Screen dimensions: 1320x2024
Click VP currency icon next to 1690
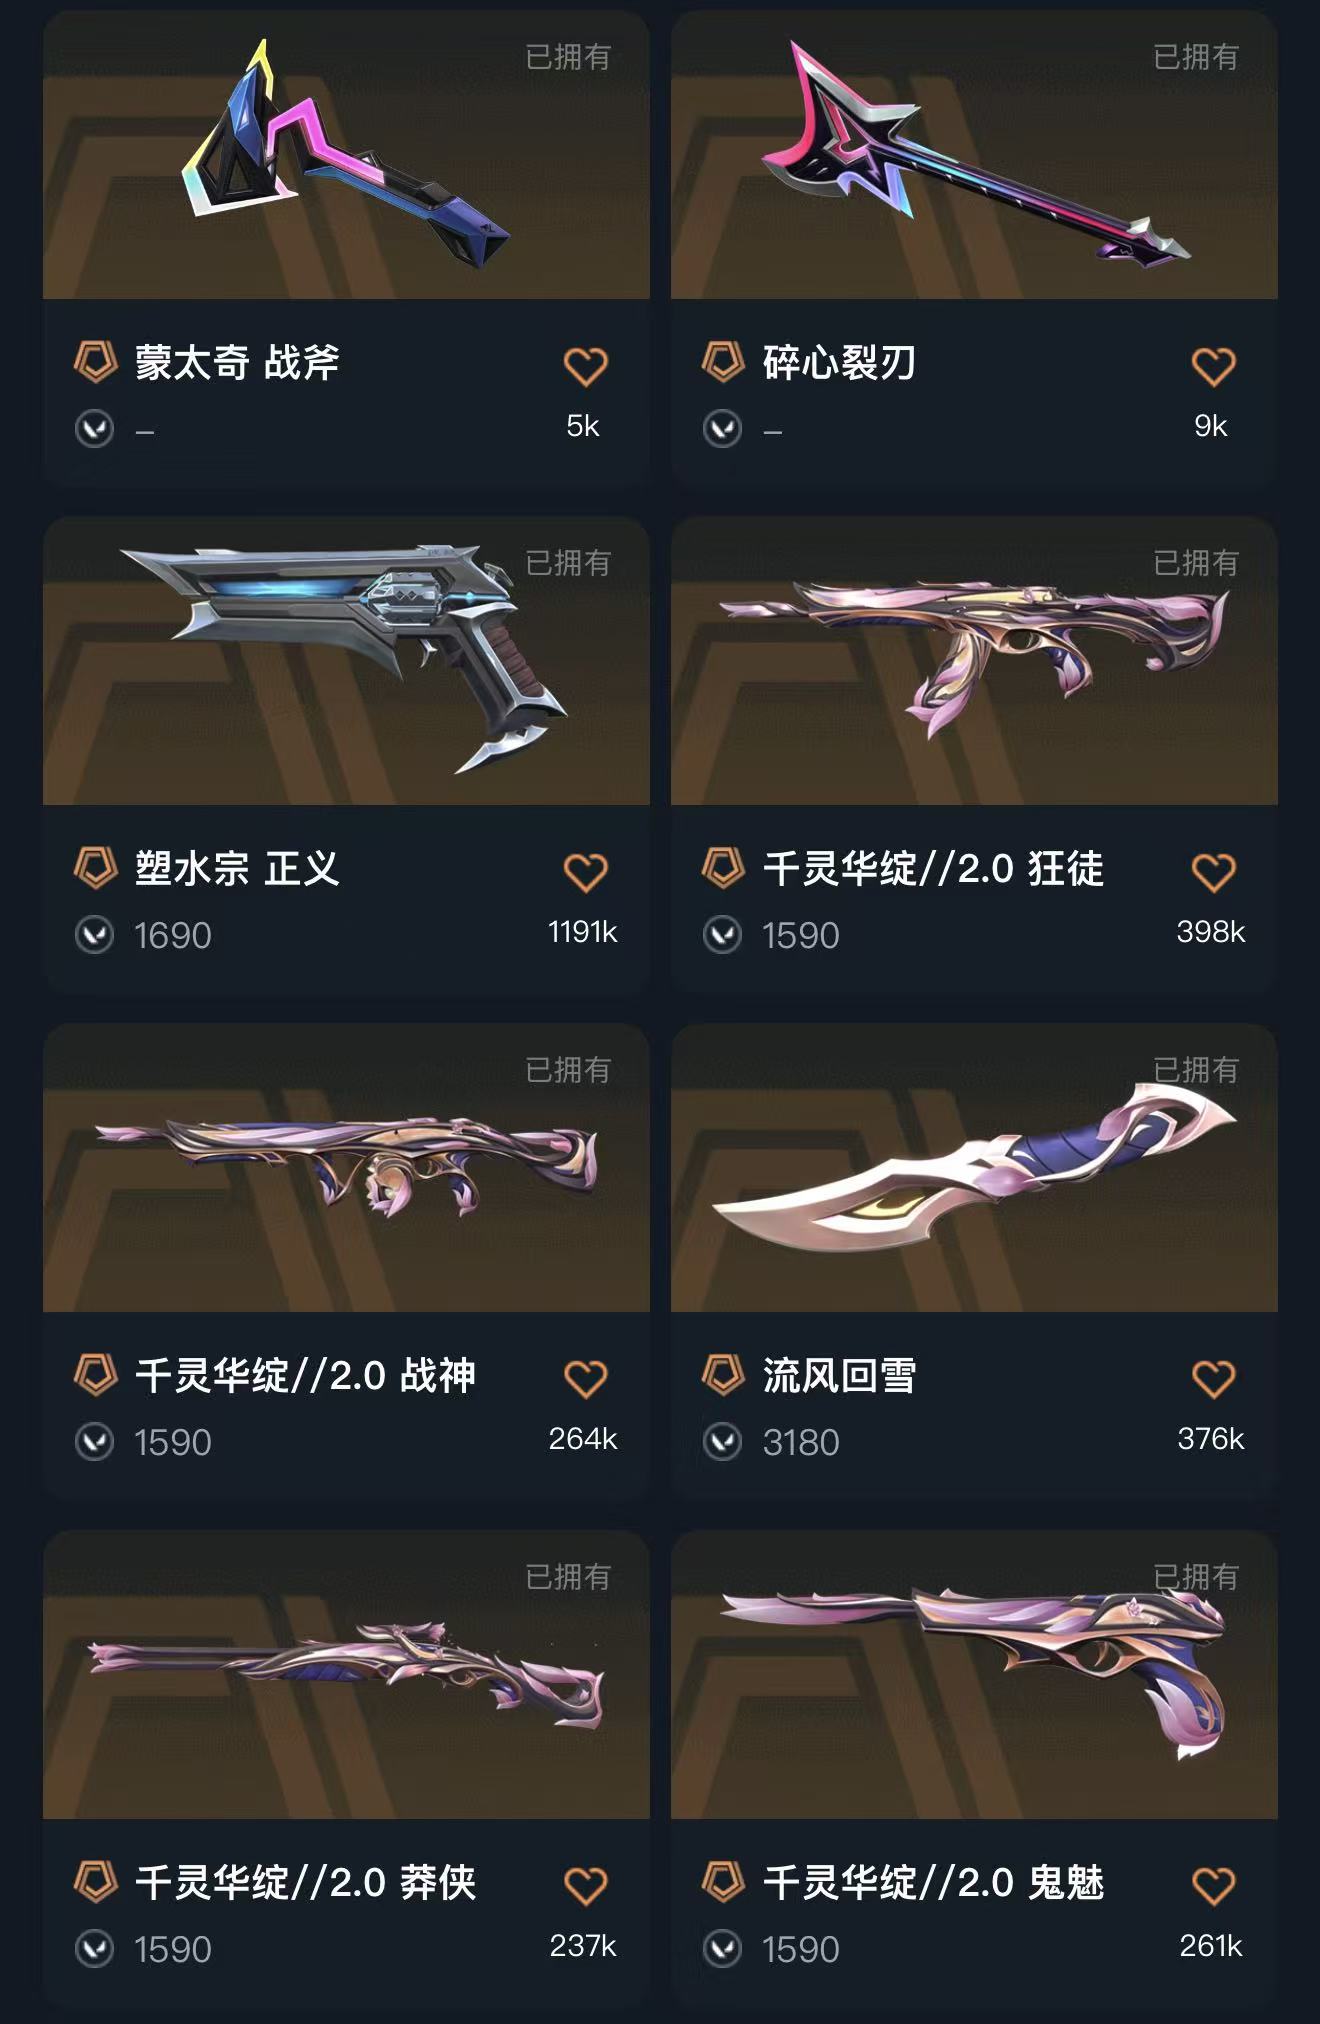[95, 935]
